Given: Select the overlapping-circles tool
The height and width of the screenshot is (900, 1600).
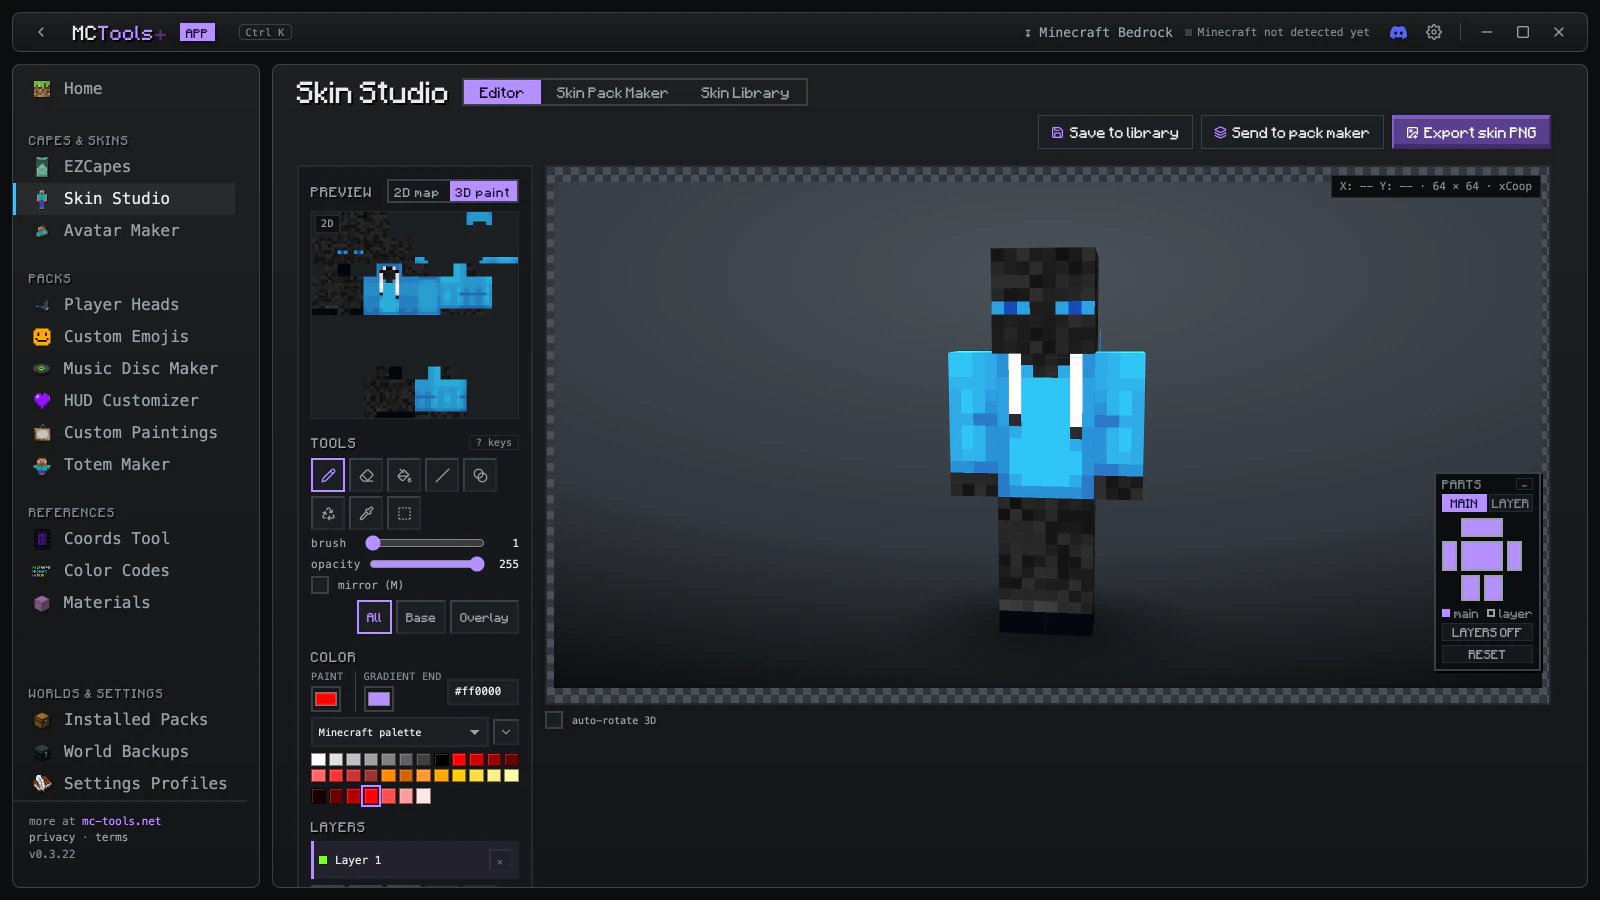Looking at the screenshot, I should (480, 475).
